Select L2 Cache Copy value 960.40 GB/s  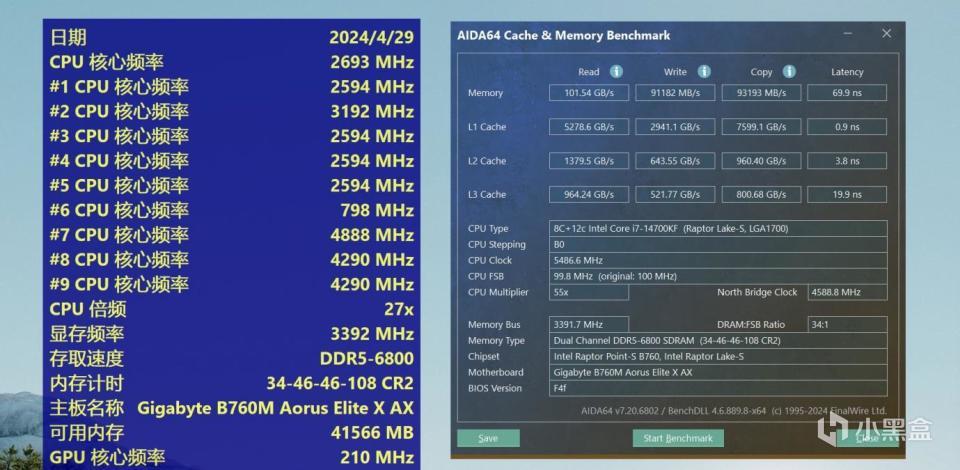pyautogui.click(x=761, y=161)
